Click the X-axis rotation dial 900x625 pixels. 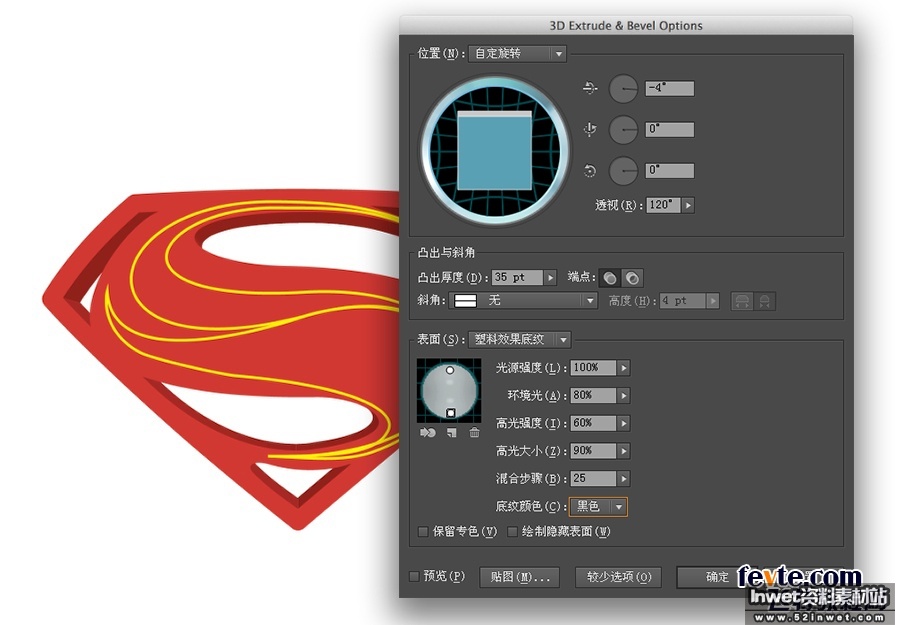point(623,89)
